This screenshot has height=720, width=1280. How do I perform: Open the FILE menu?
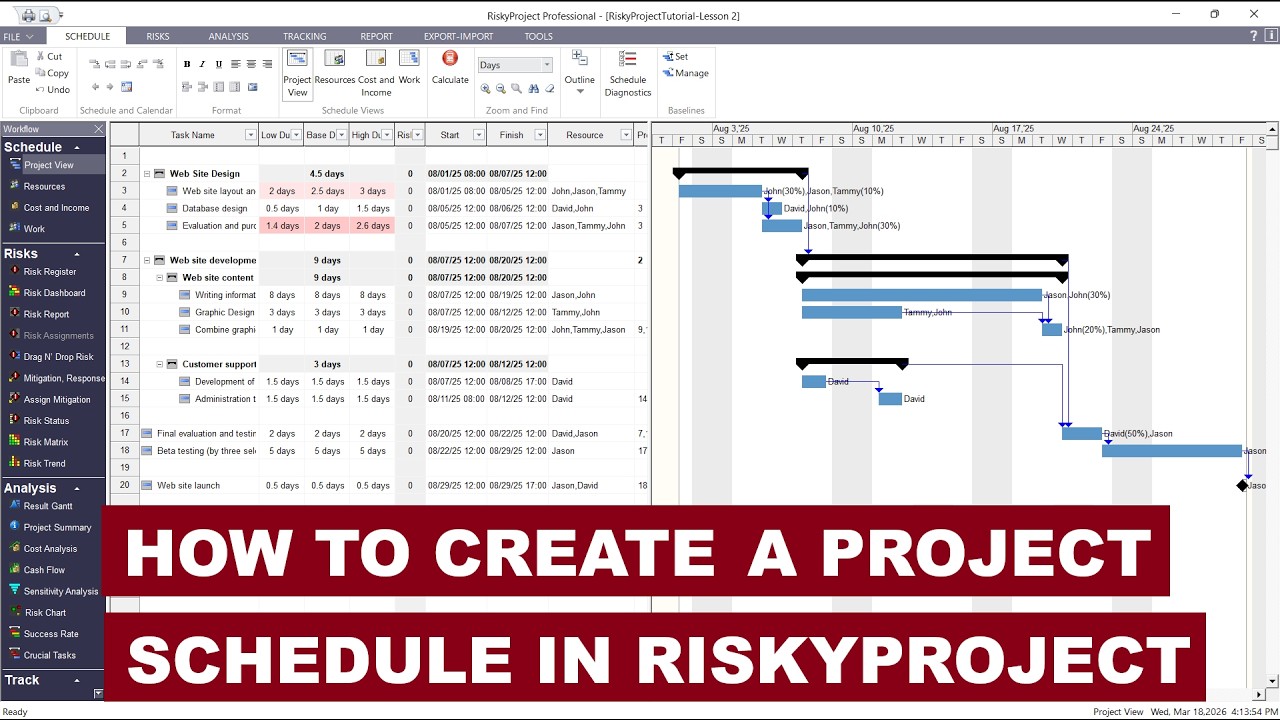pos(18,37)
